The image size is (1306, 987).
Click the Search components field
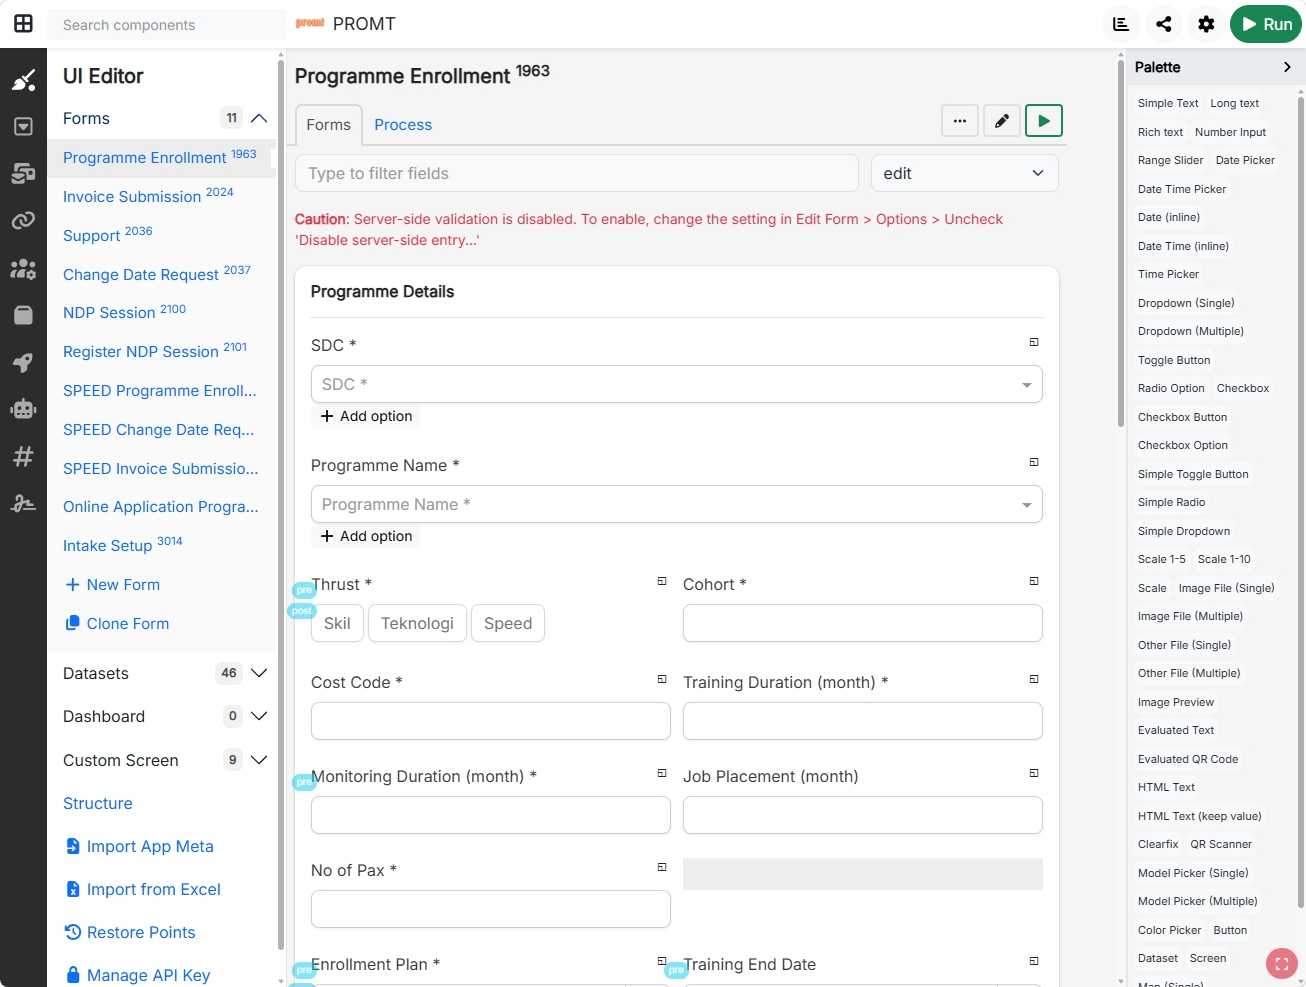[167, 25]
